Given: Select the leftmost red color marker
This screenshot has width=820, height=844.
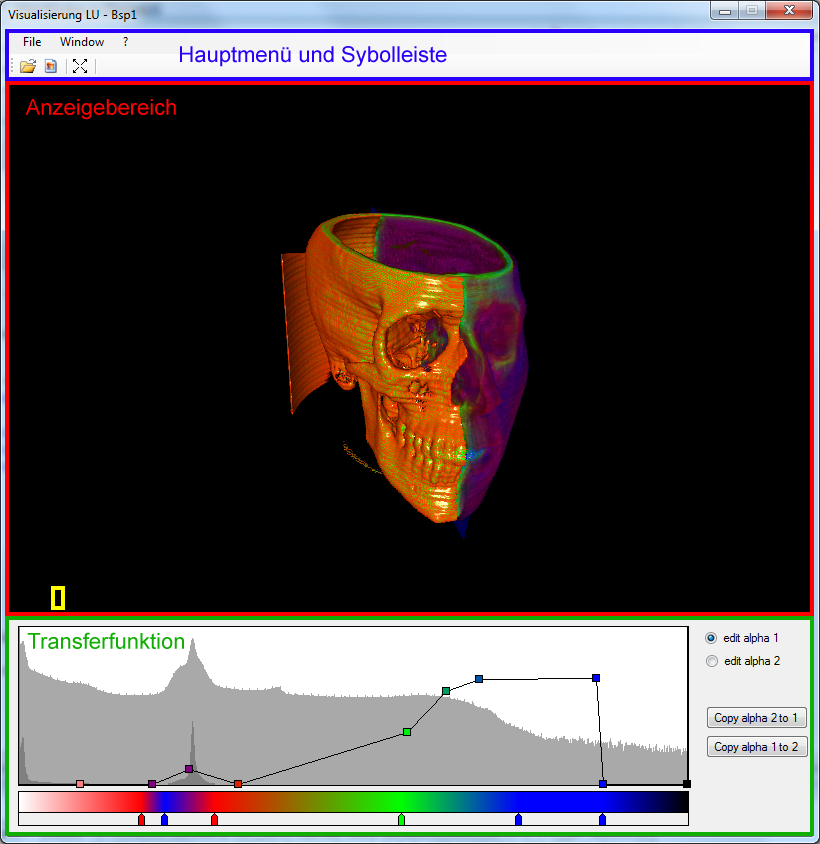Looking at the screenshot, I should click(x=141, y=820).
